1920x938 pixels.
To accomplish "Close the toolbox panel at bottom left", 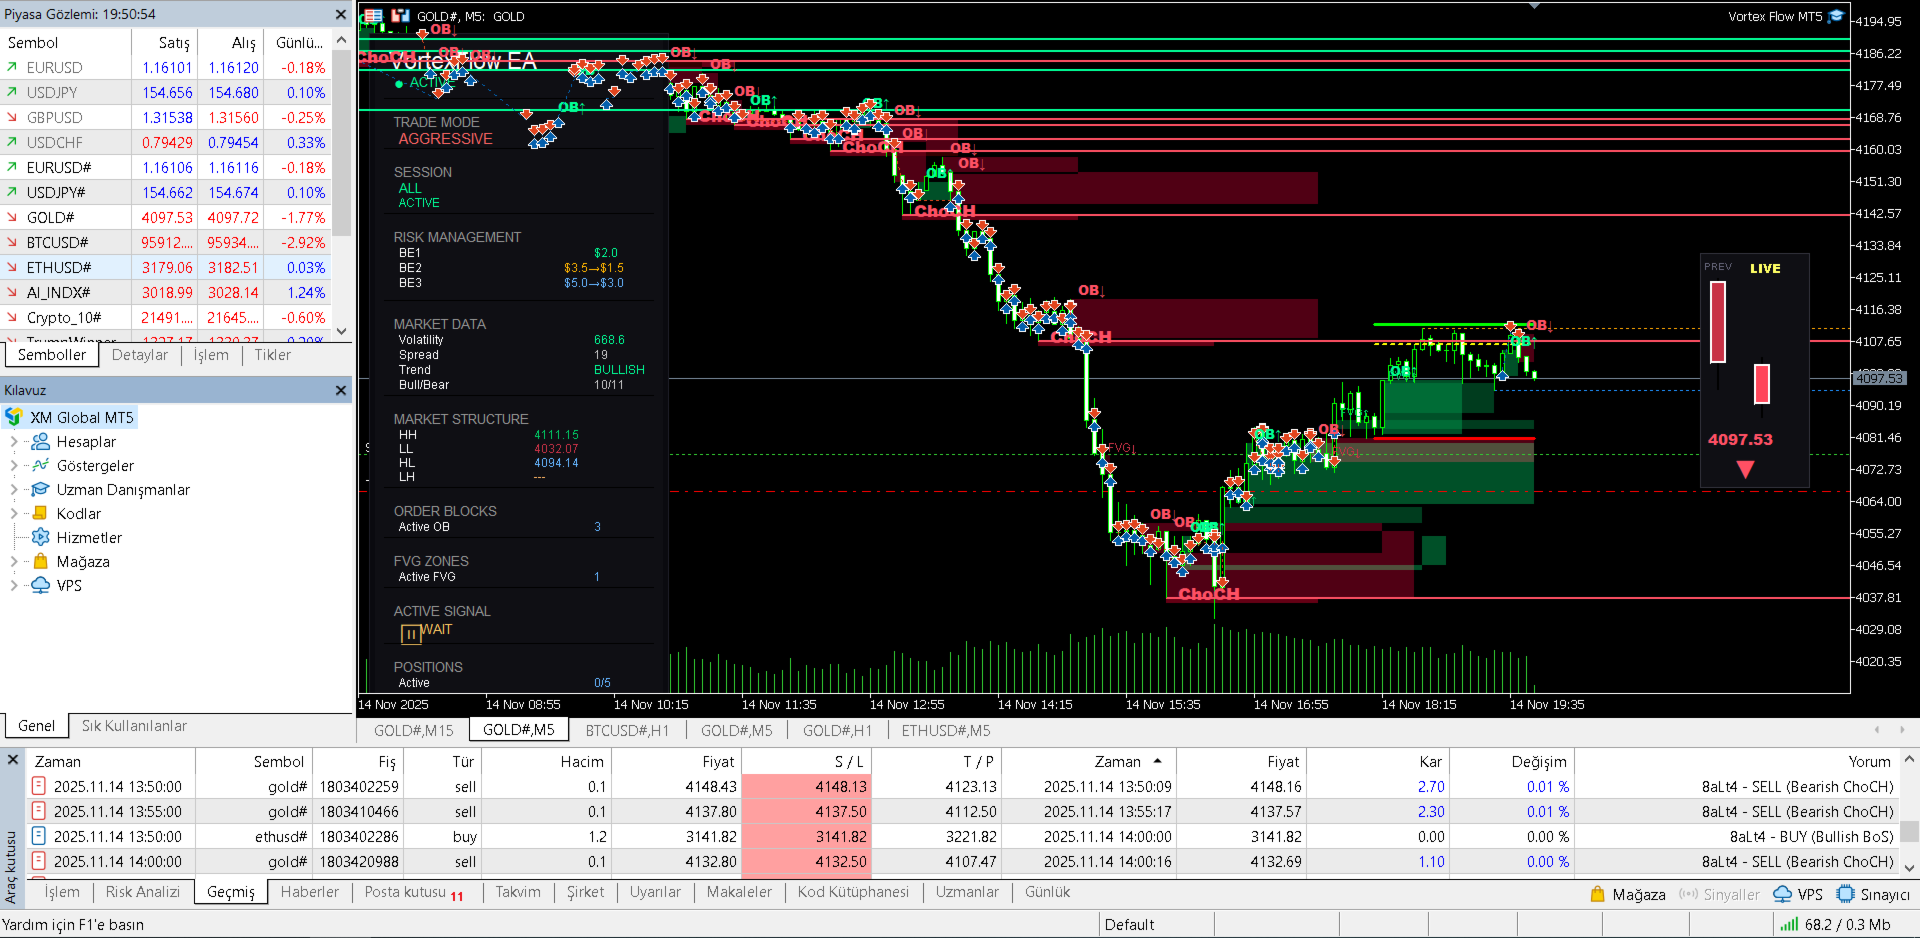I will tap(13, 760).
